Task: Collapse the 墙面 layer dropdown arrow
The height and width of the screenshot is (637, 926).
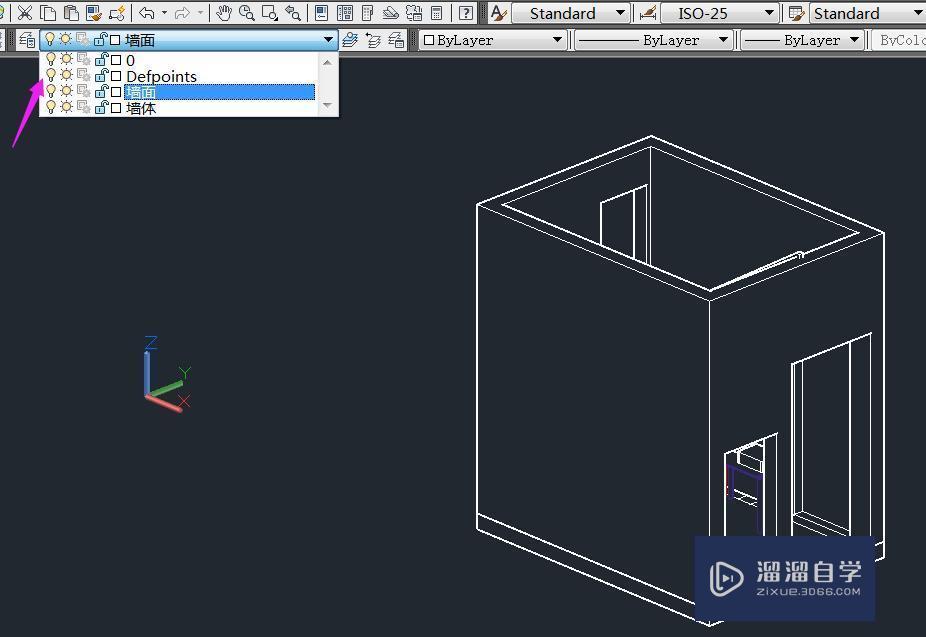Action: click(x=328, y=40)
